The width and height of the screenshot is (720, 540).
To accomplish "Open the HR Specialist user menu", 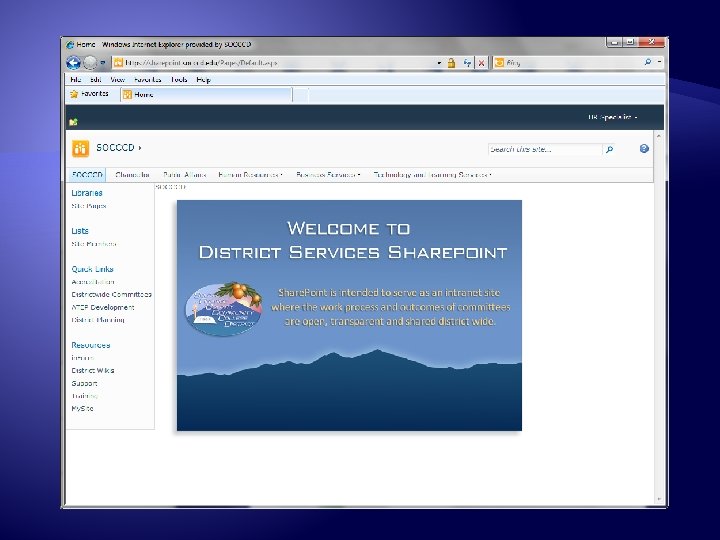I will 613,117.
